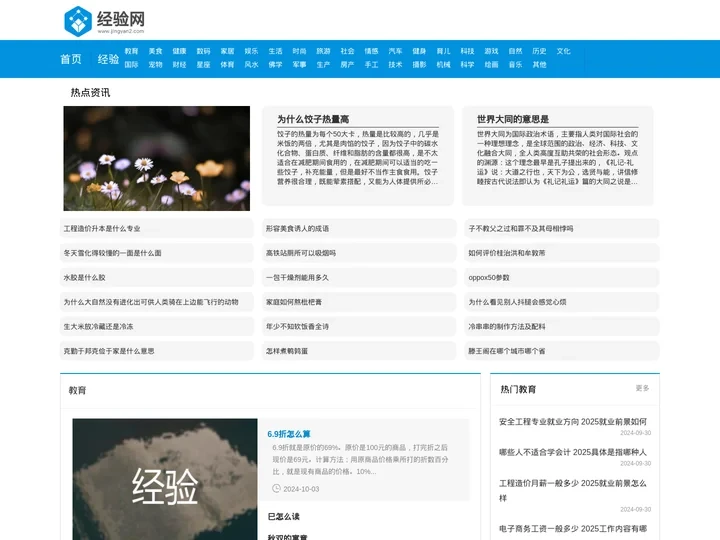
Task: Open 水胶是什么胶 link
Action: pyautogui.click(x=84, y=278)
